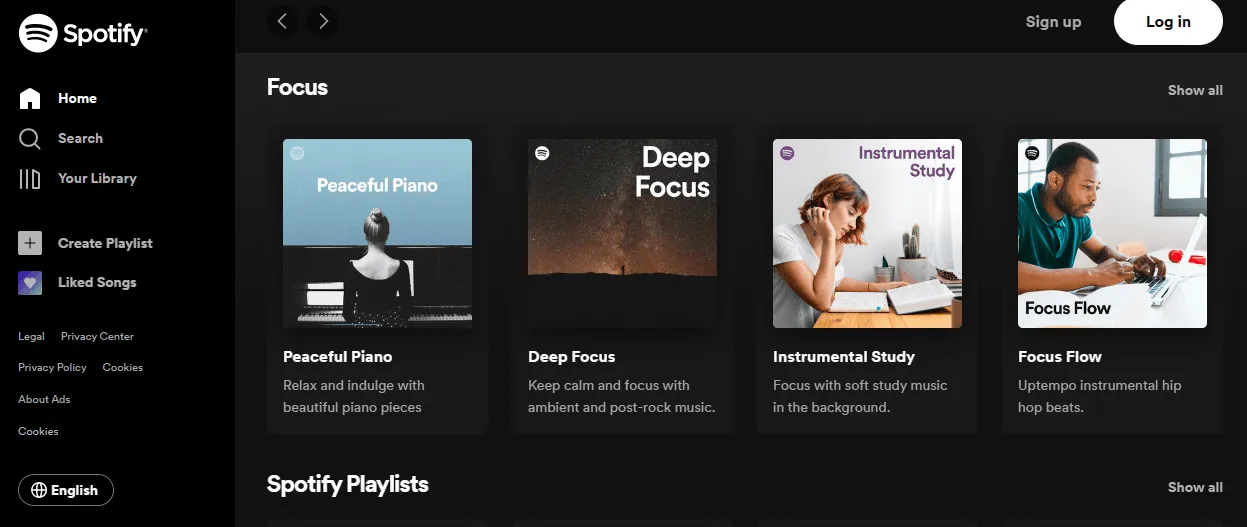The image size is (1247, 527).
Task: Select the Your Library label
Action: pos(97,178)
